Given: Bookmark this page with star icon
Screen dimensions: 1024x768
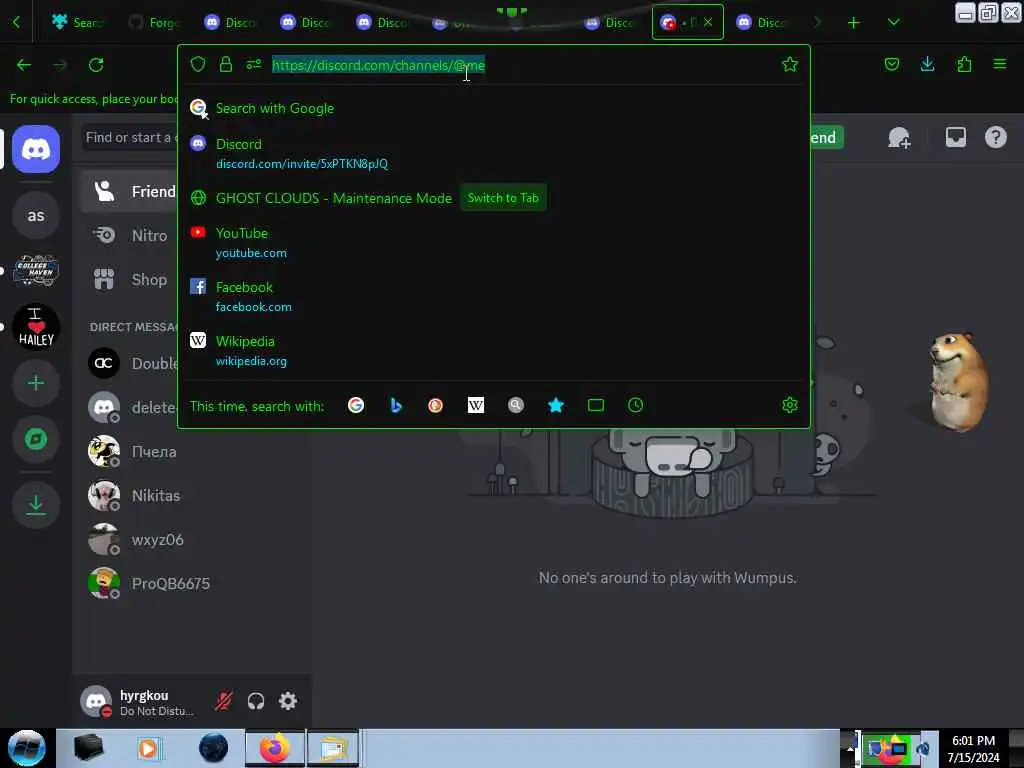Looking at the screenshot, I should (x=790, y=64).
